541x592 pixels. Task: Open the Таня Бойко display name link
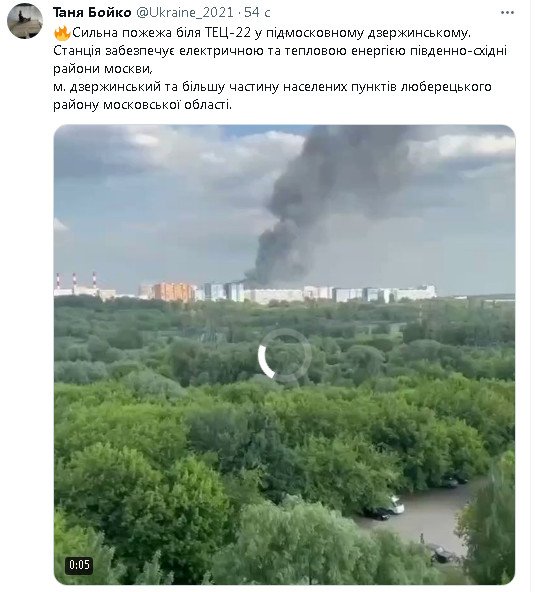(92, 12)
